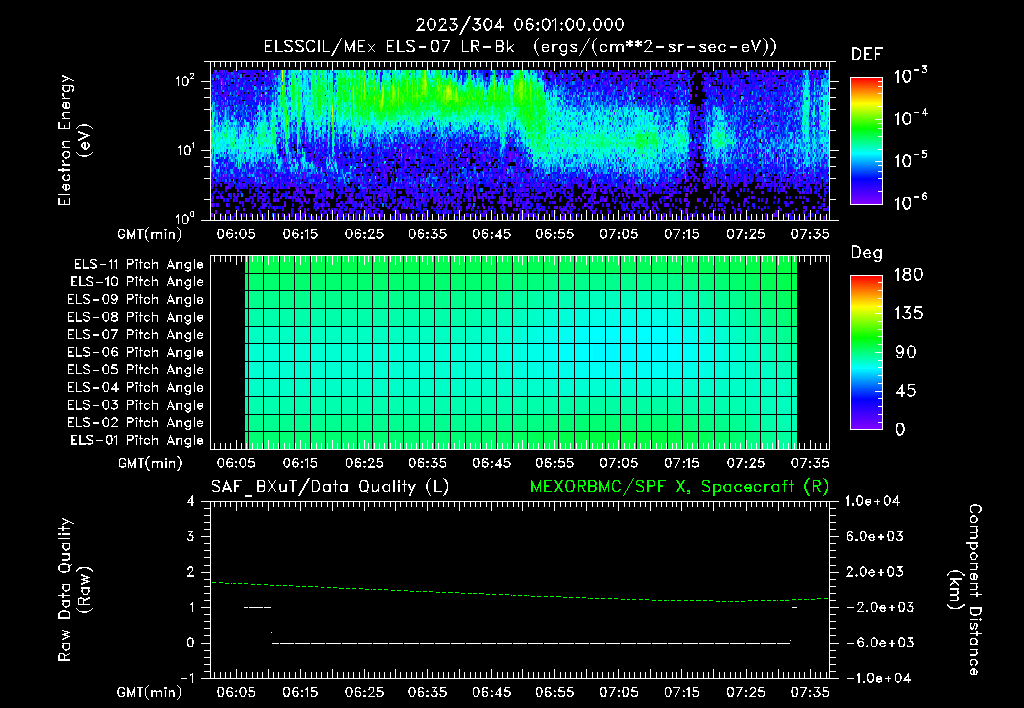
Task: Click '07:05' on the pitch angle time axis
Action: coord(618,463)
